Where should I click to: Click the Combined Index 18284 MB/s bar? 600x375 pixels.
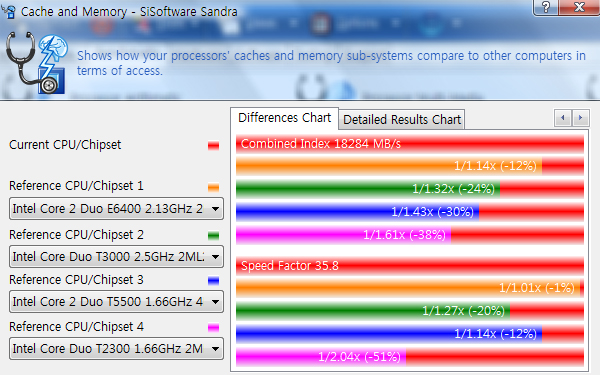coord(410,144)
